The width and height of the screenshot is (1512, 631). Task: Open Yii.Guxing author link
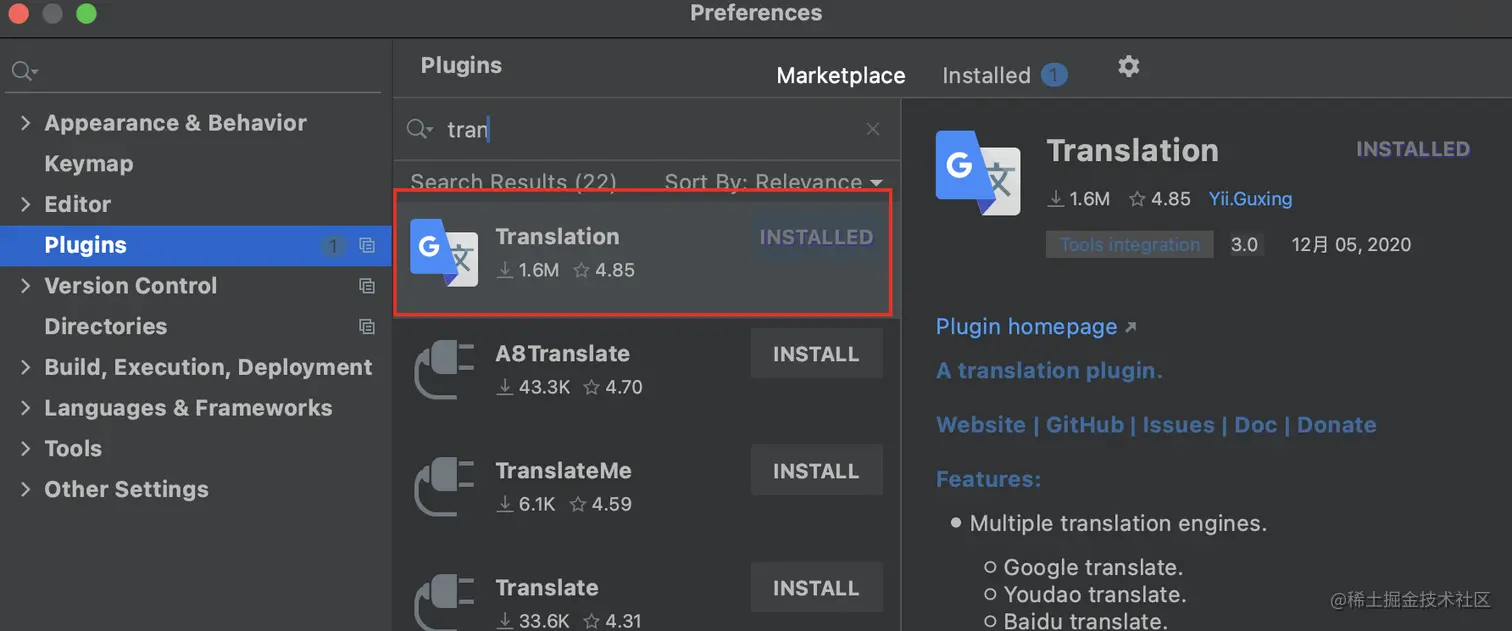coord(1250,199)
